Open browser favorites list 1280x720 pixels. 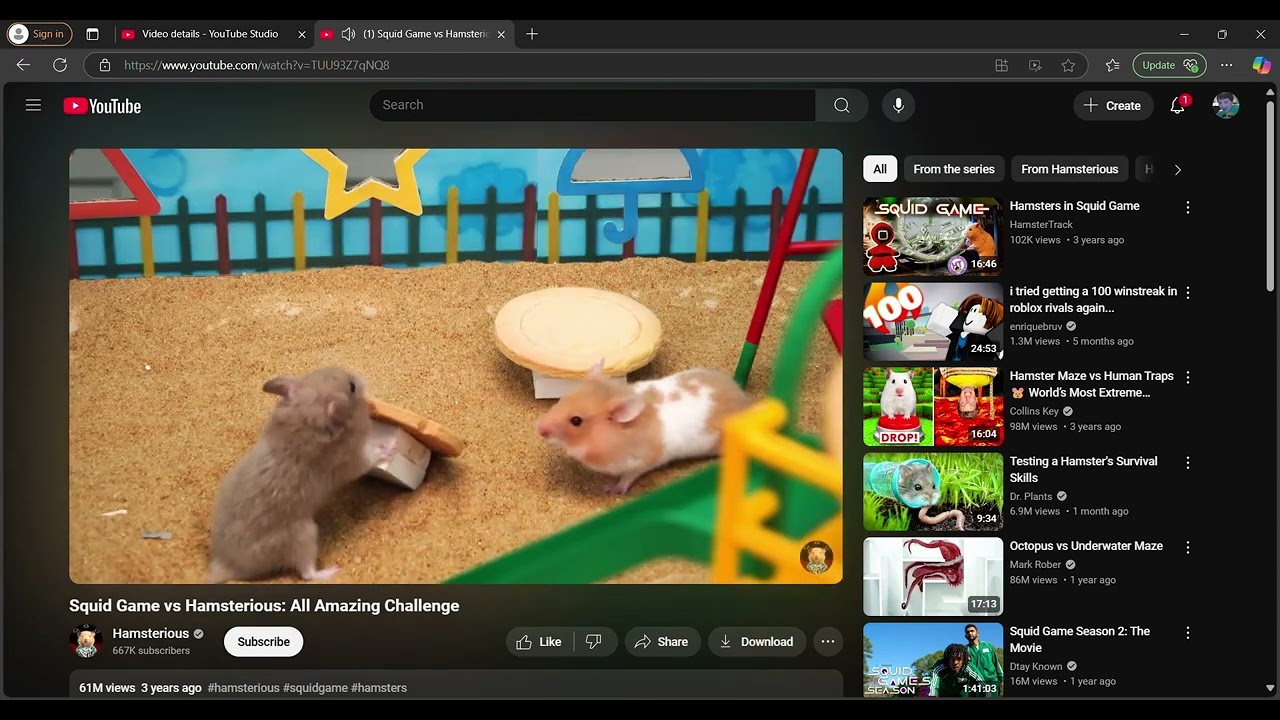tap(1113, 65)
